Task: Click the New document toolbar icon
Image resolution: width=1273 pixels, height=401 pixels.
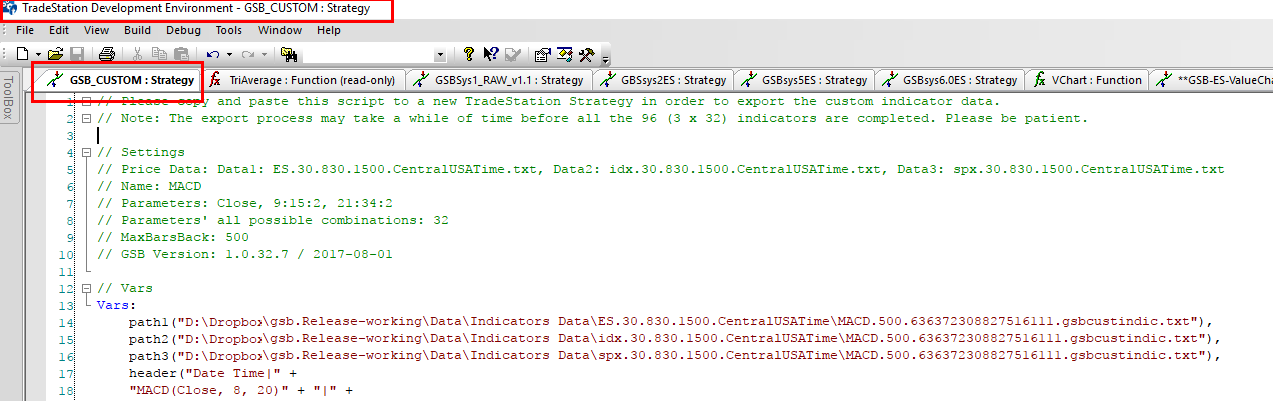Action: click(22, 54)
